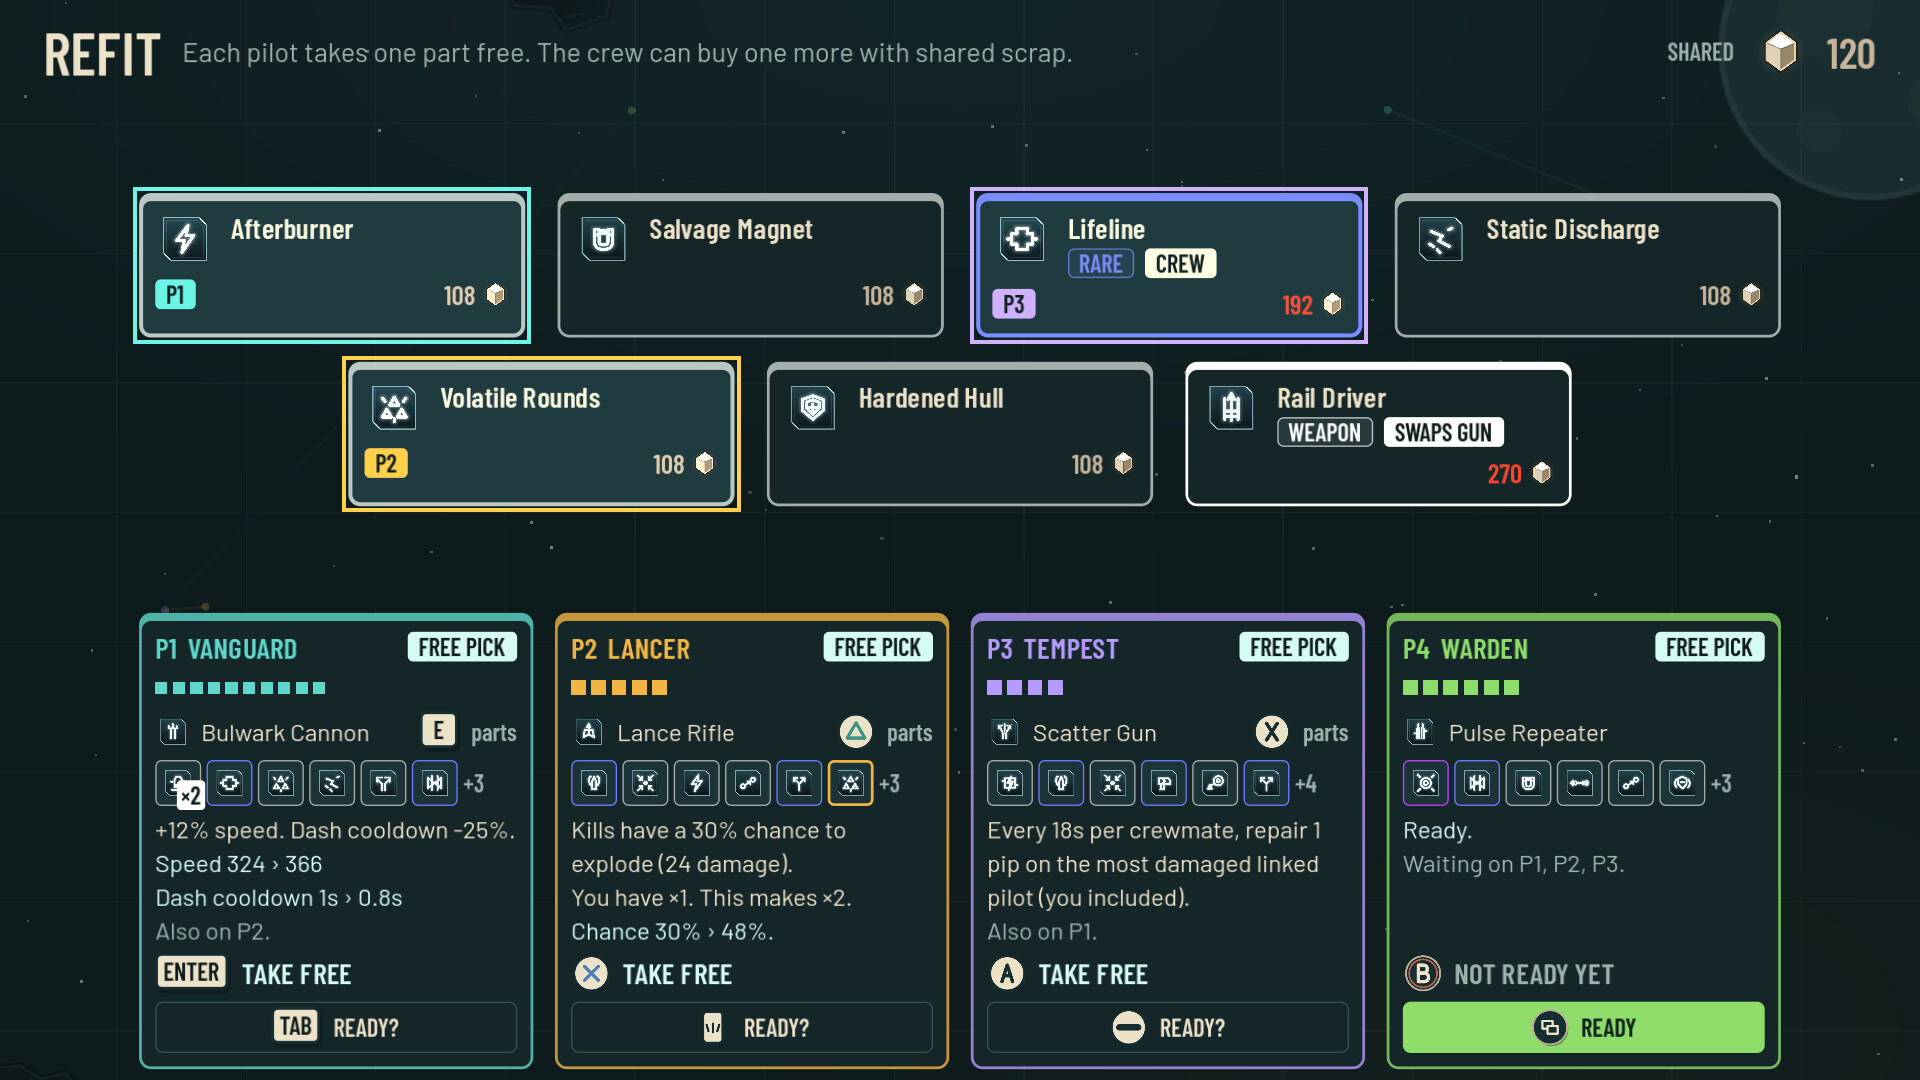Viewport: 1920px width, 1080px height.
Task: Click the Static Discharge icon on its card
Action: pyautogui.click(x=1440, y=239)
